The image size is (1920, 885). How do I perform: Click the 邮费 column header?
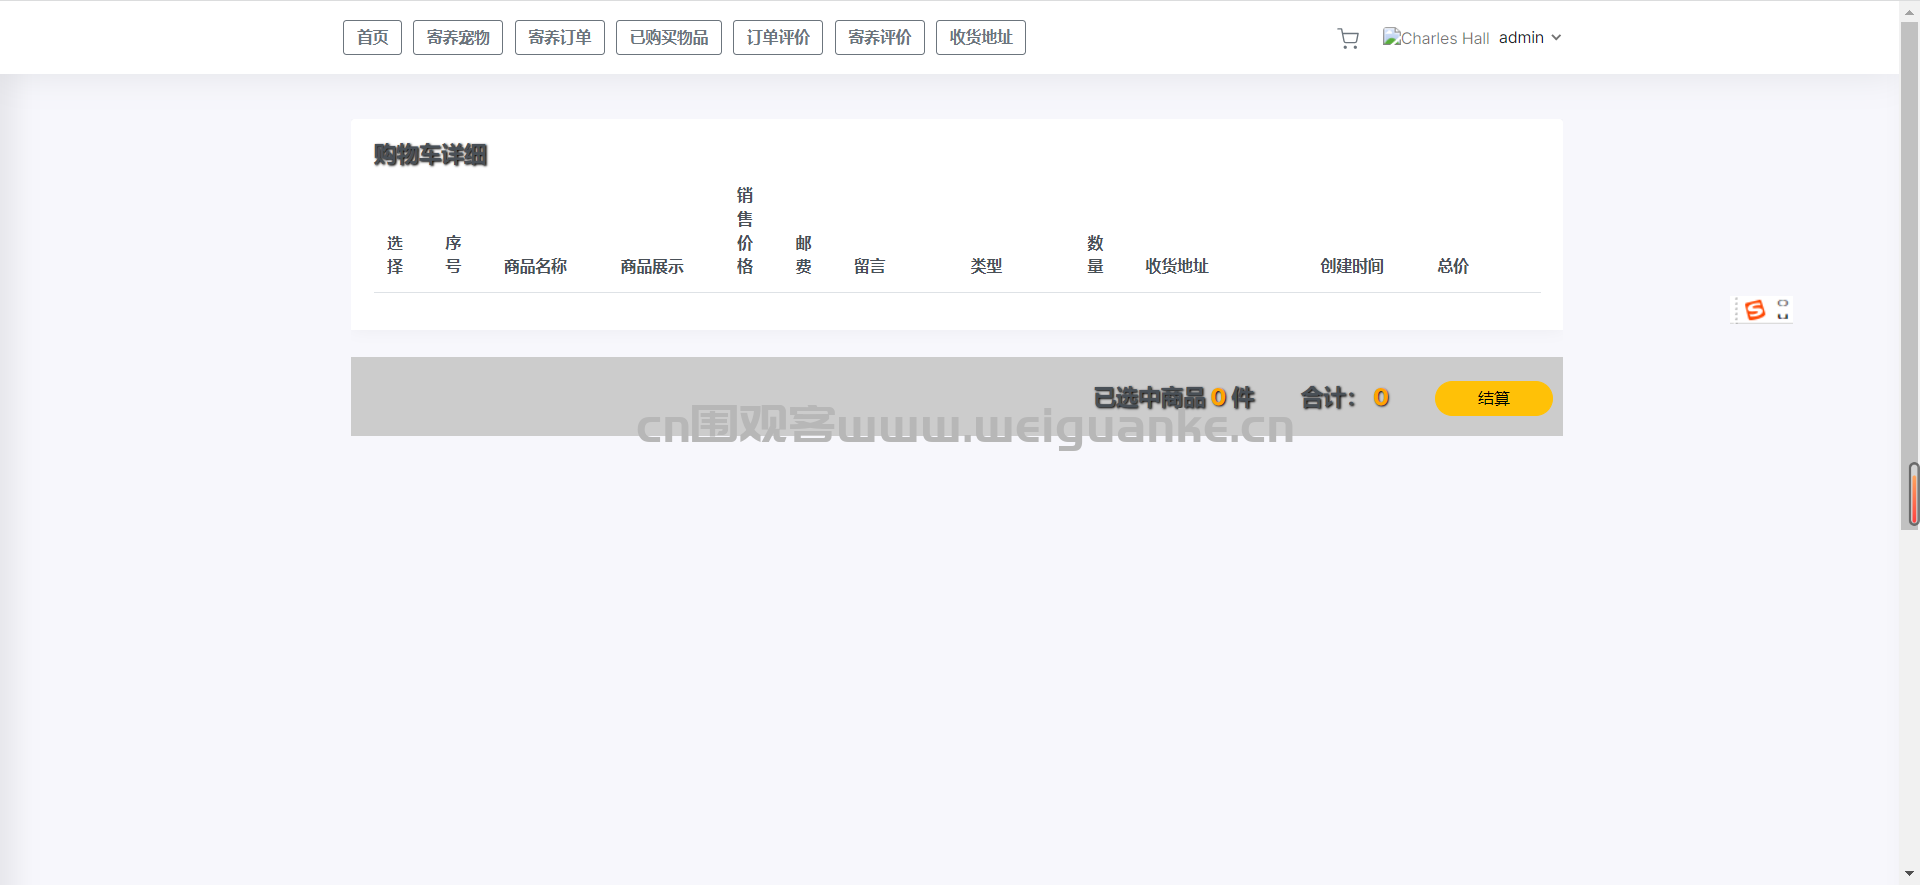[803, 255]
